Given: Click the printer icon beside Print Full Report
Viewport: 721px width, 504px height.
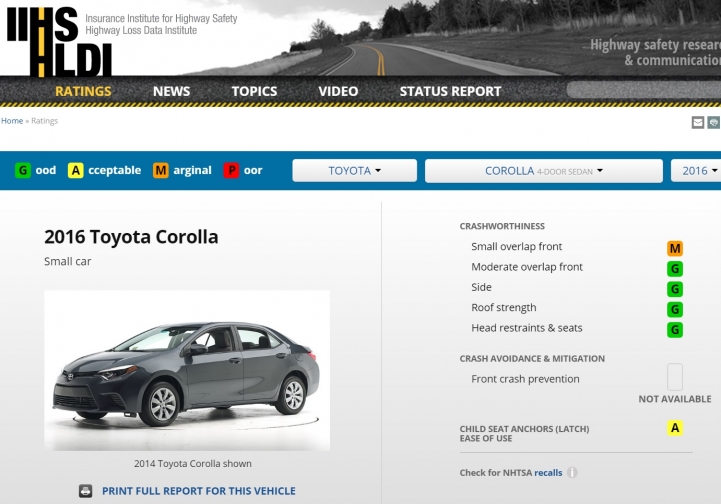Looking at the screenshot, I should [86, 491].
